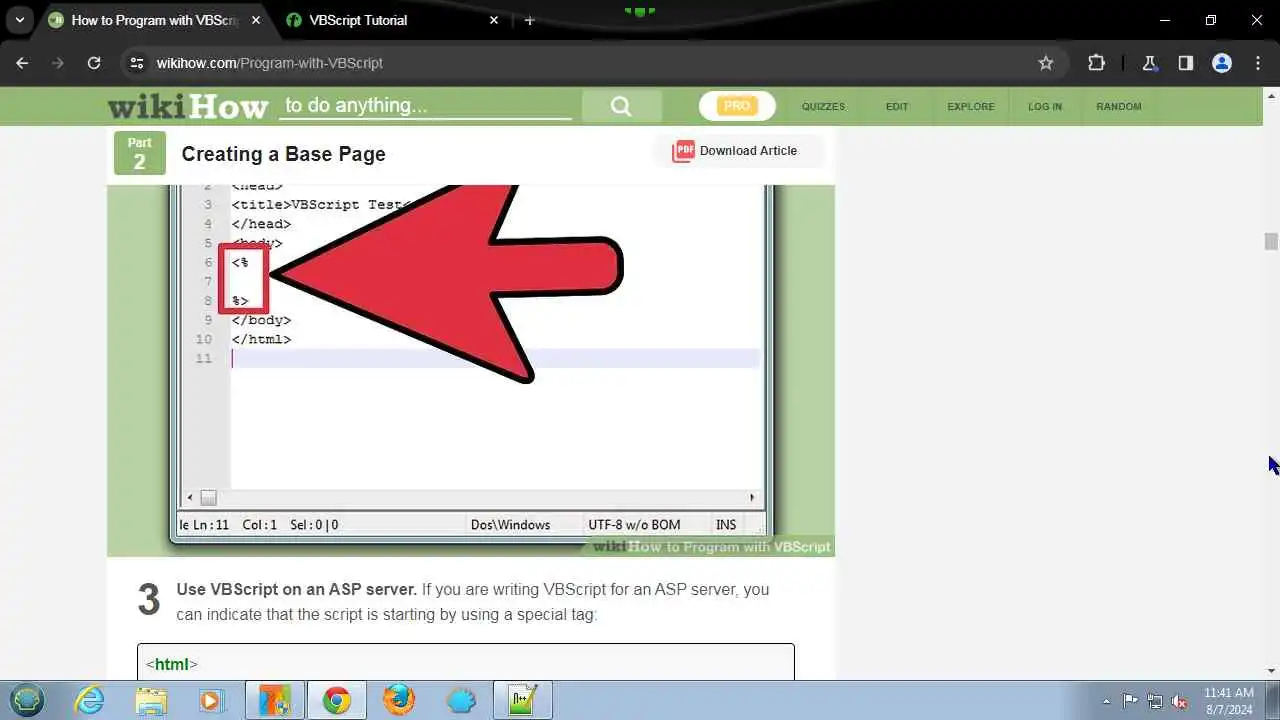Launch Internet Explorer from the taskbar
This screenshot has height=720, width=1280.
pyautogui.click(x=90, y=700)
